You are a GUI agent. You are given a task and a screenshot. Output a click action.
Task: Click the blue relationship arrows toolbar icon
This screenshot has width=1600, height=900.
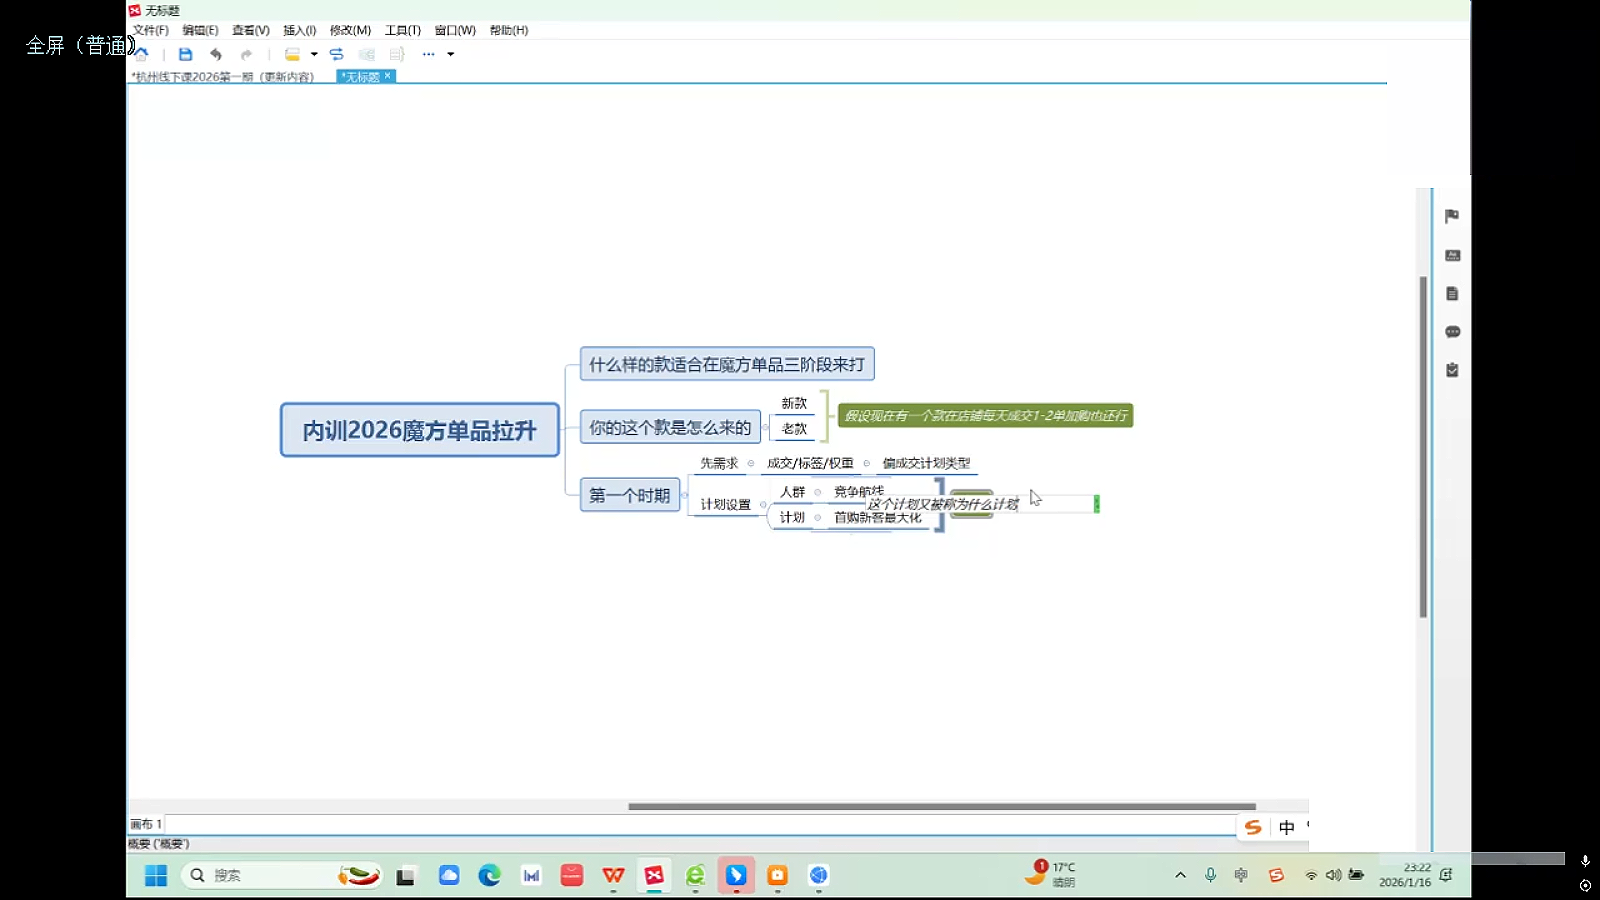(336, 54)
